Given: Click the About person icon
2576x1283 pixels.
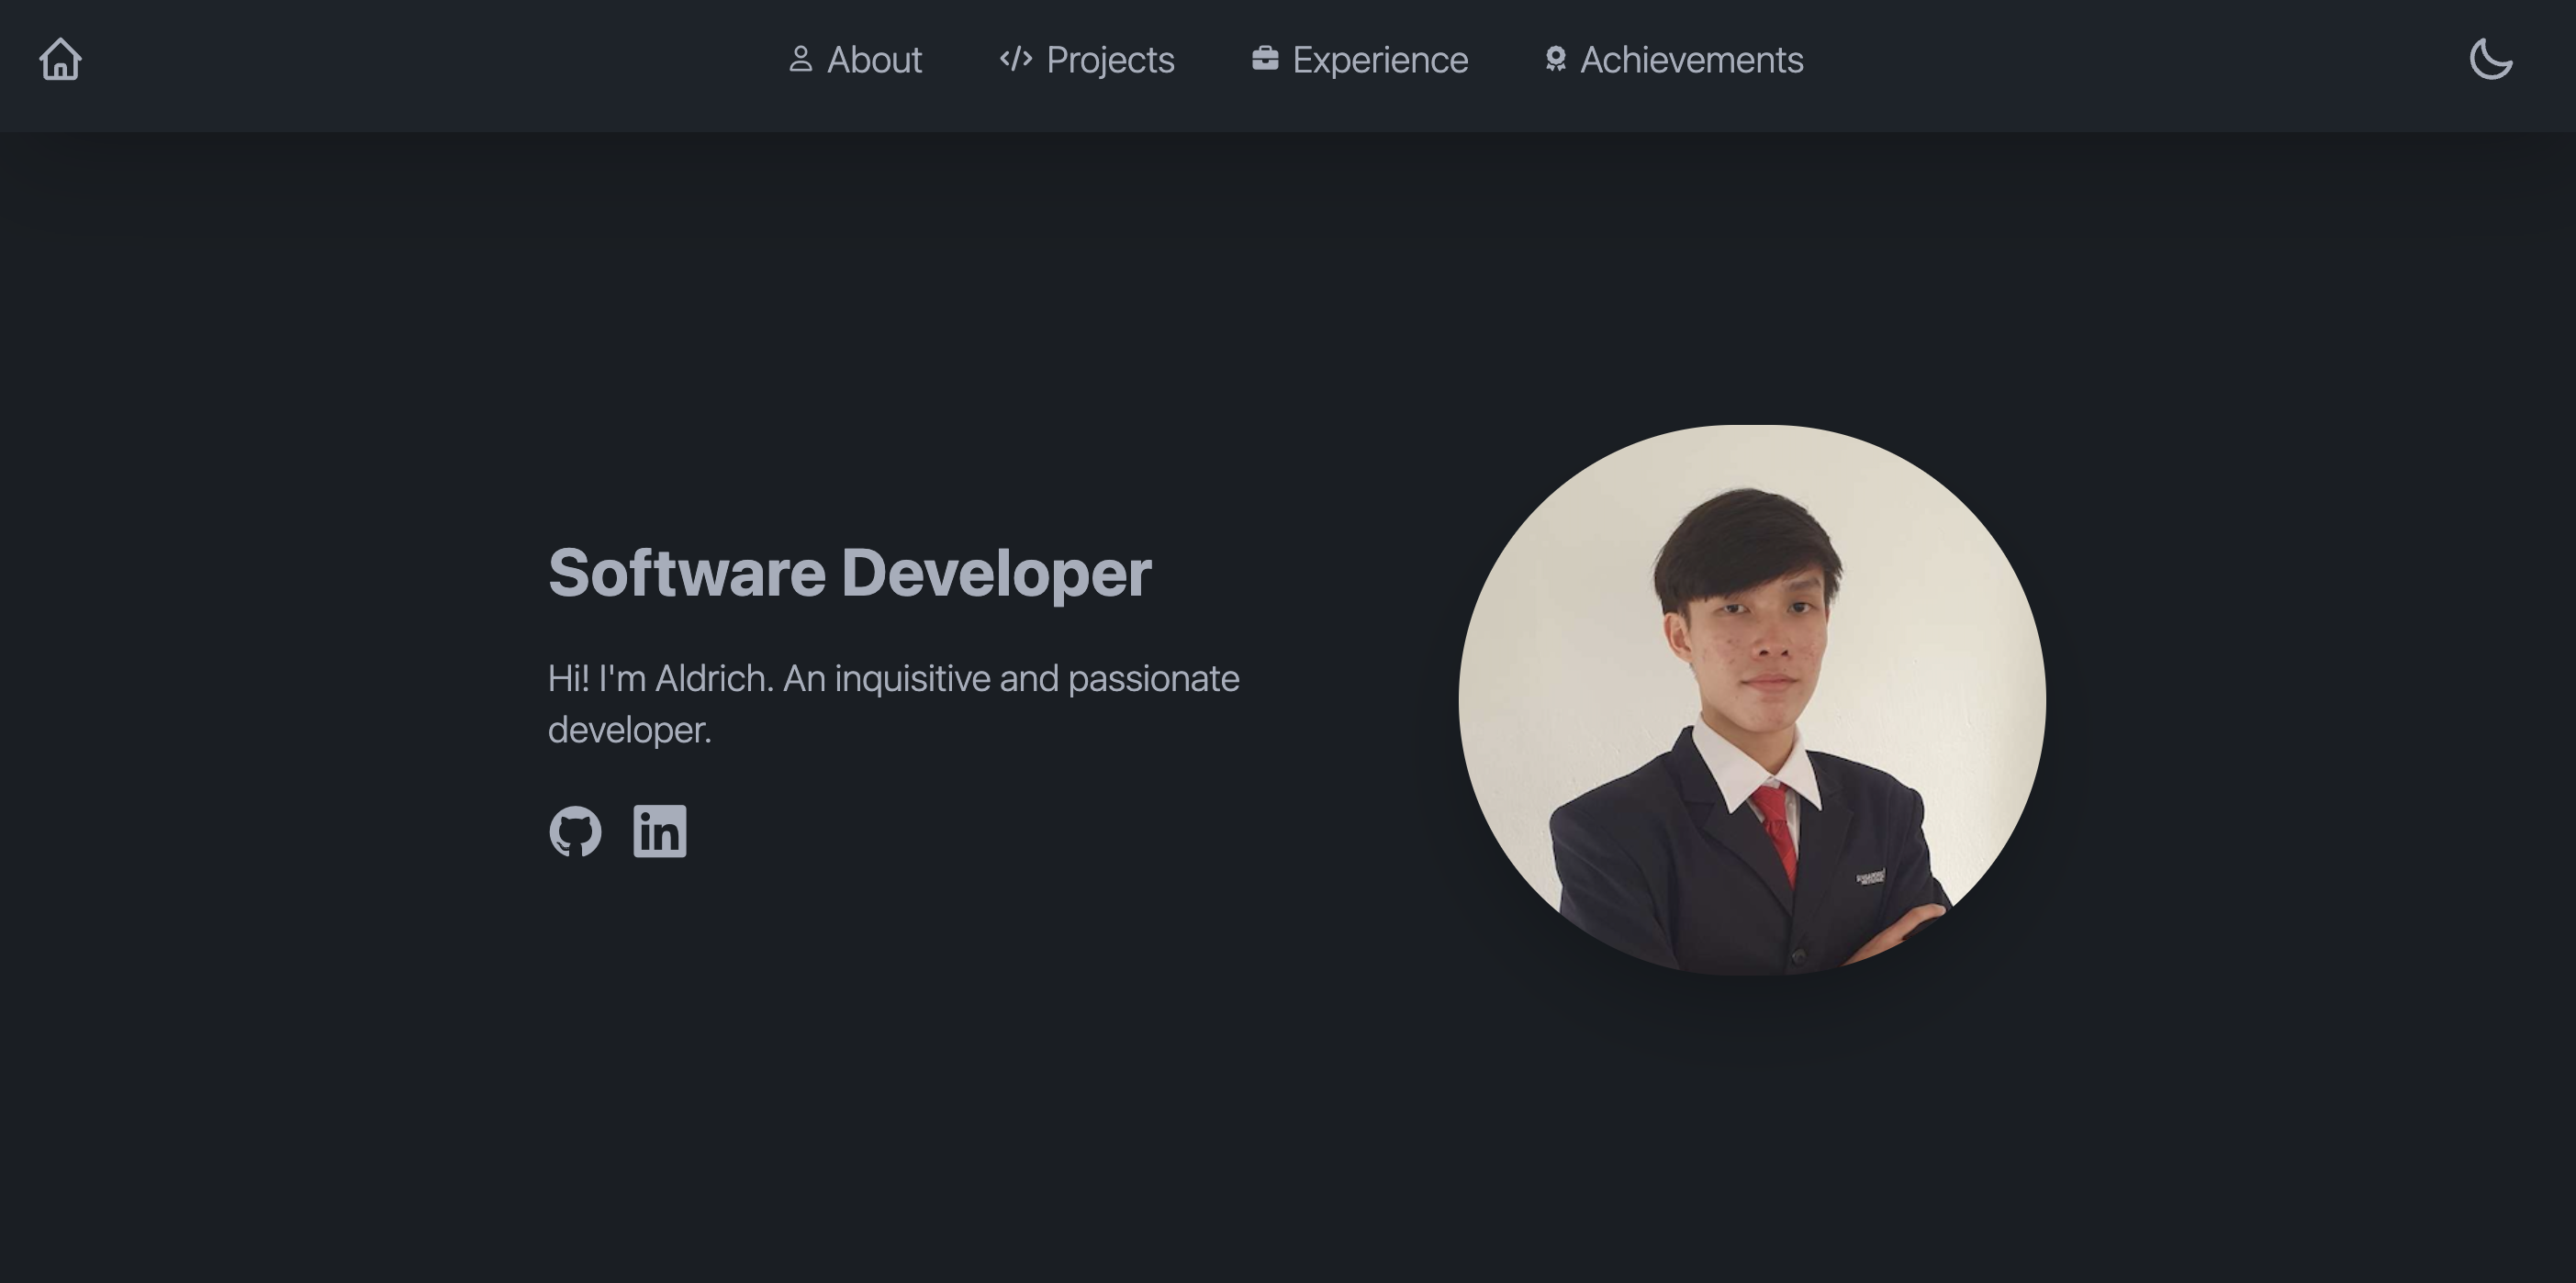Looking at the screenshot, I should [801, 58].
